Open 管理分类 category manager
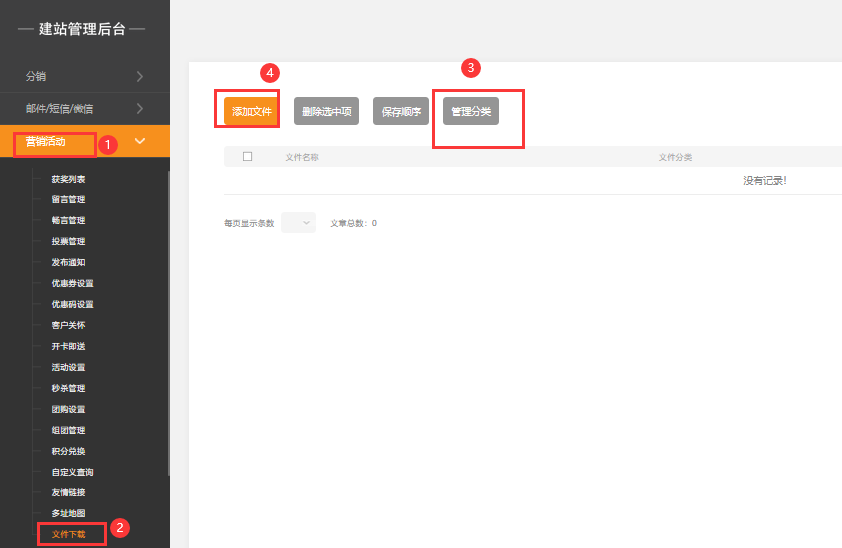842x548 pixels. pyautogui.click(x=471, y=111)
